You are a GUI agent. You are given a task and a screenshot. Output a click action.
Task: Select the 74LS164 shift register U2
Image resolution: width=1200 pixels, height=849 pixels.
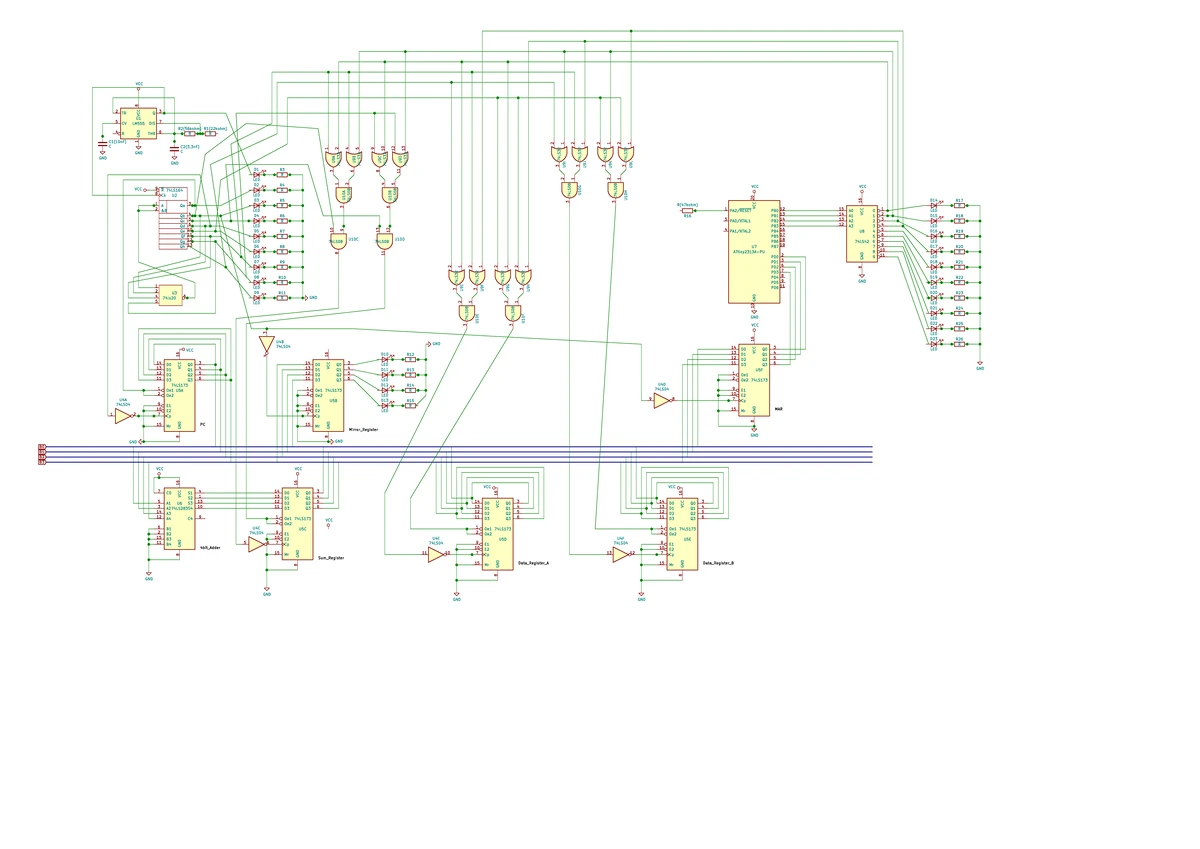(x=174, y=218)
